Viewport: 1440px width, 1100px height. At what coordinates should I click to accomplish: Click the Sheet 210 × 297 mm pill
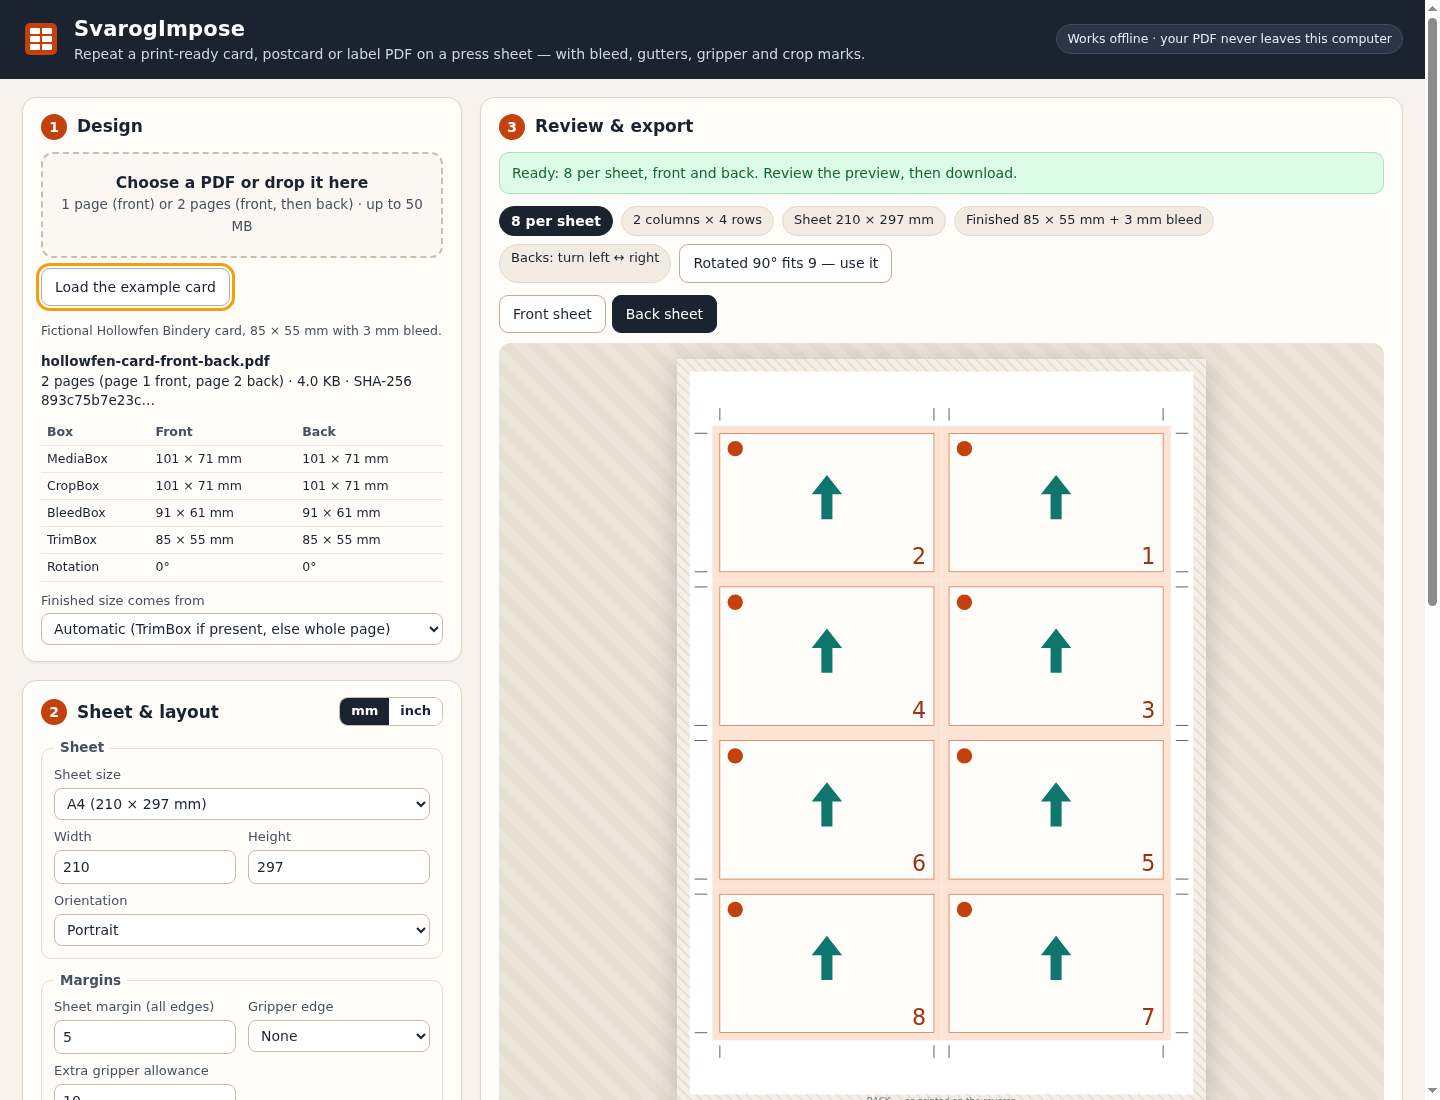(864, 220)
